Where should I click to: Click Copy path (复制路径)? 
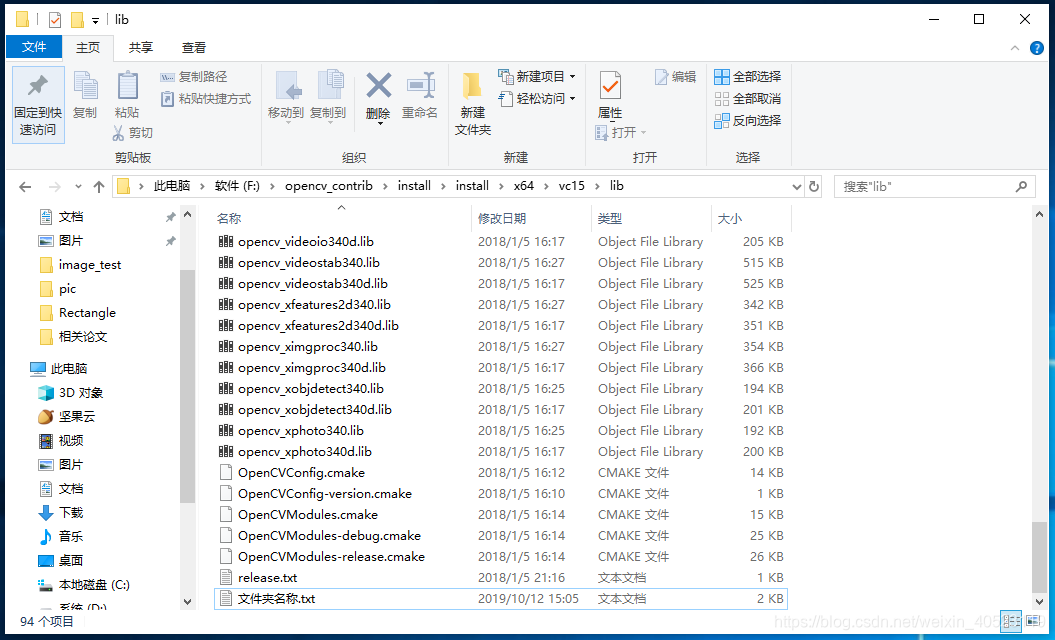[194, 77]
